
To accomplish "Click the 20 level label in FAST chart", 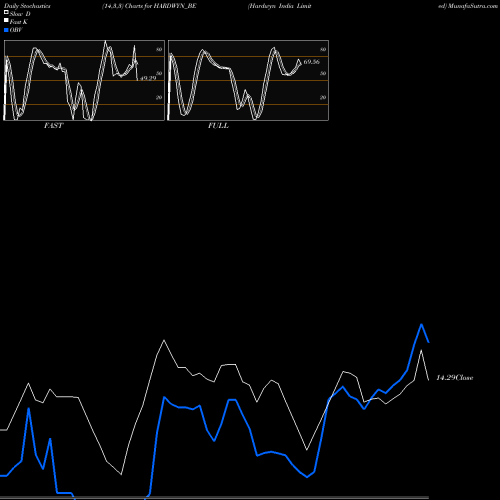I will coord(159,97).
